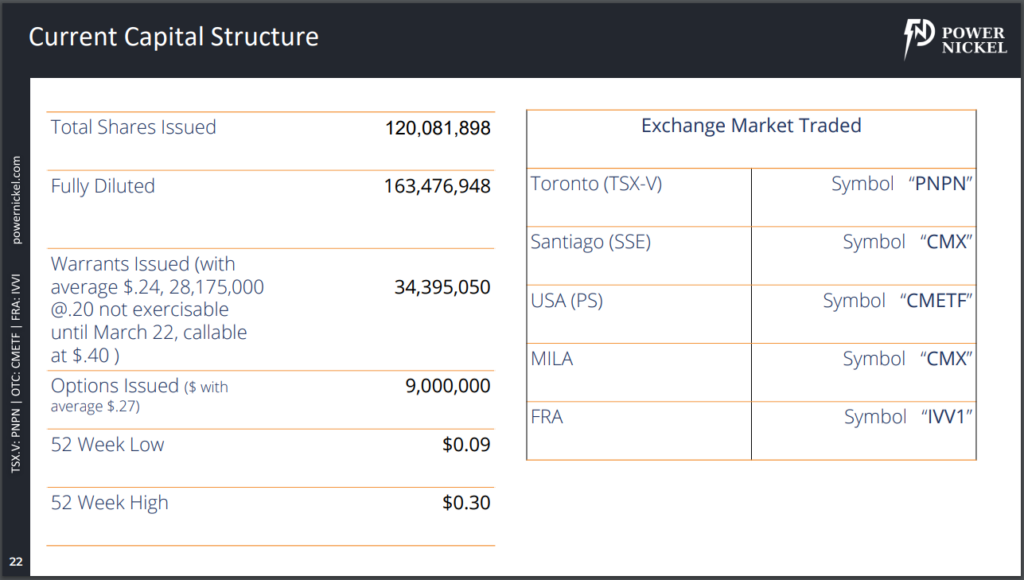1024x580 pixels.
Task: Select the Fully Diluted row label
Action: point(103,186)
